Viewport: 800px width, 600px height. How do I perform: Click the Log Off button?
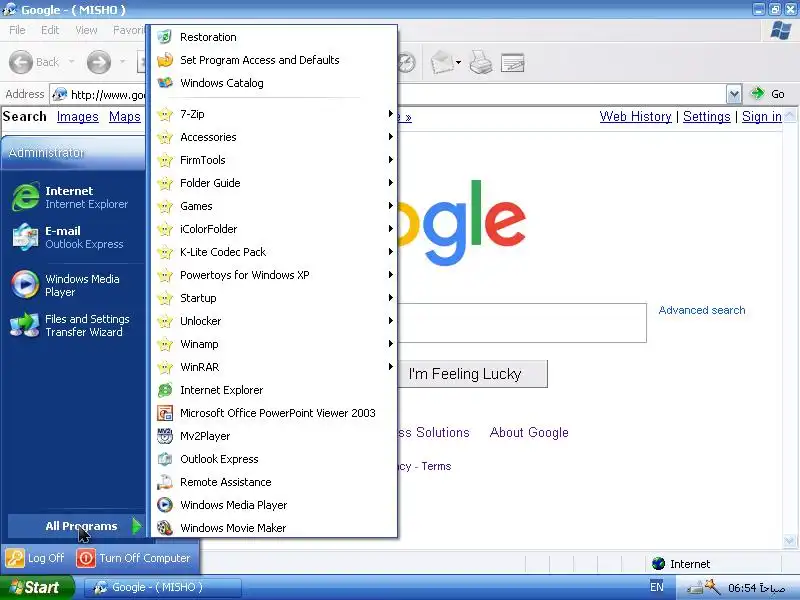36,558
